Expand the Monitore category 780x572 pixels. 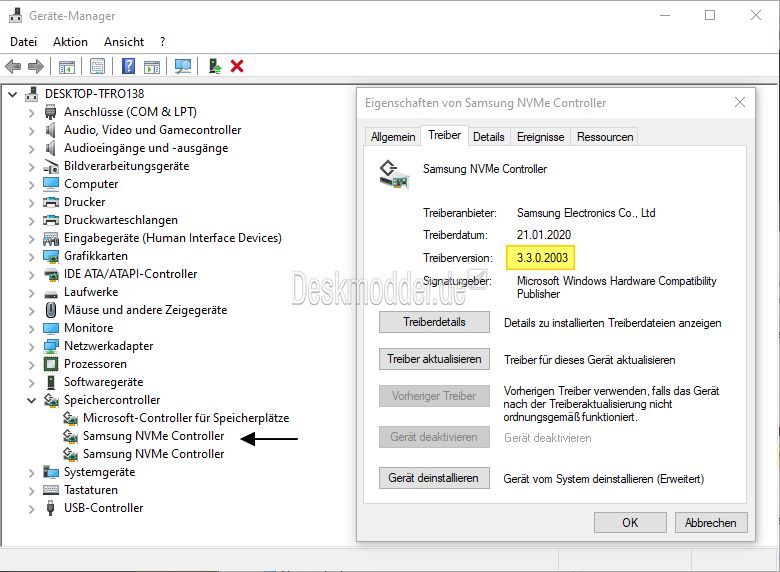31,329
